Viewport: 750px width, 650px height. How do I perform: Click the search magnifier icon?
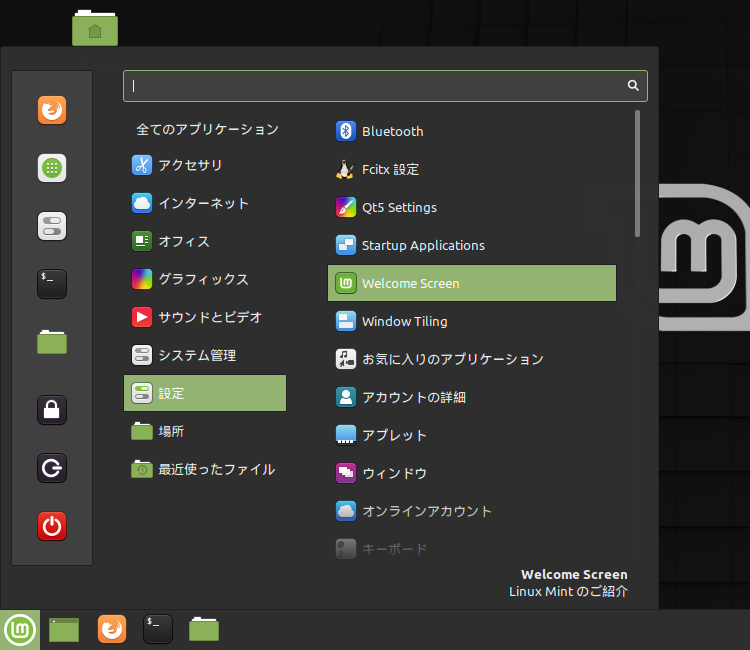[633, 86]
